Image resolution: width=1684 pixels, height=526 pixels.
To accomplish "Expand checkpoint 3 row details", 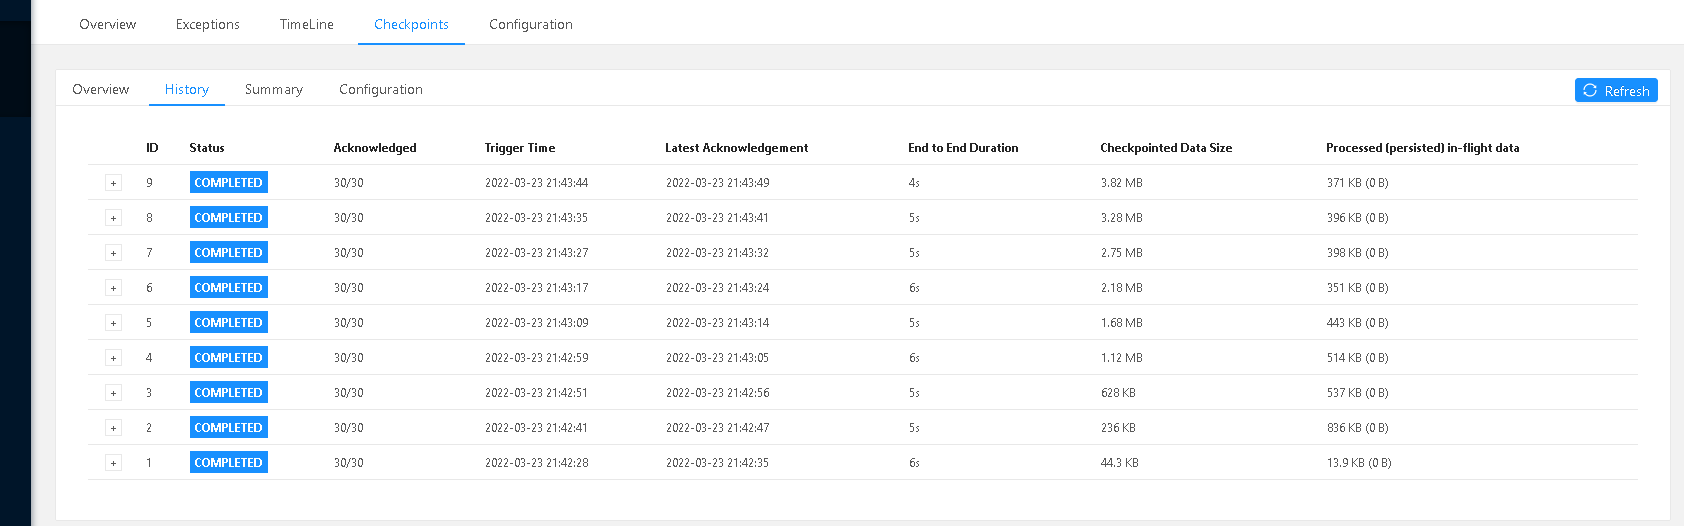I will pyautogui.click(x=113, y=393).
